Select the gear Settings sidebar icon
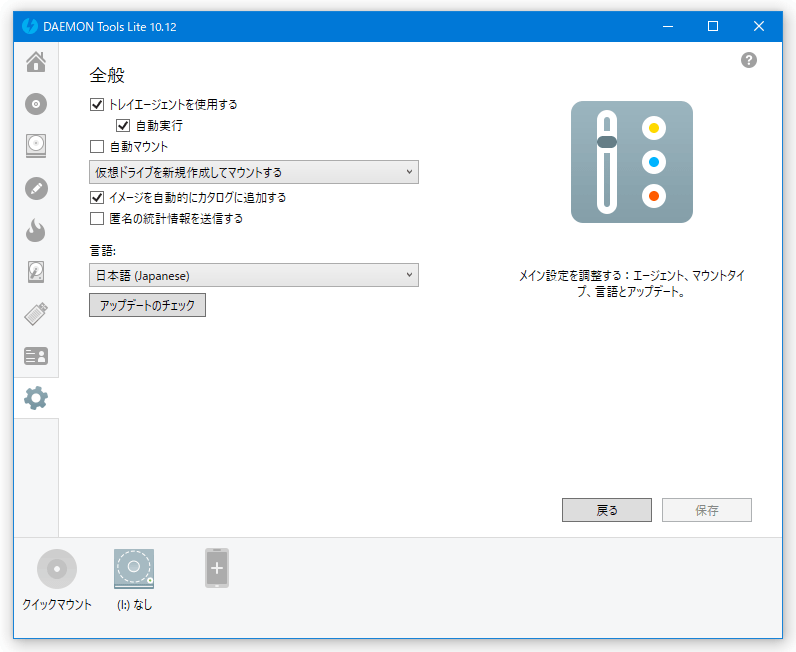The width and height of the screenshot is (796, 652). point(36,398)
